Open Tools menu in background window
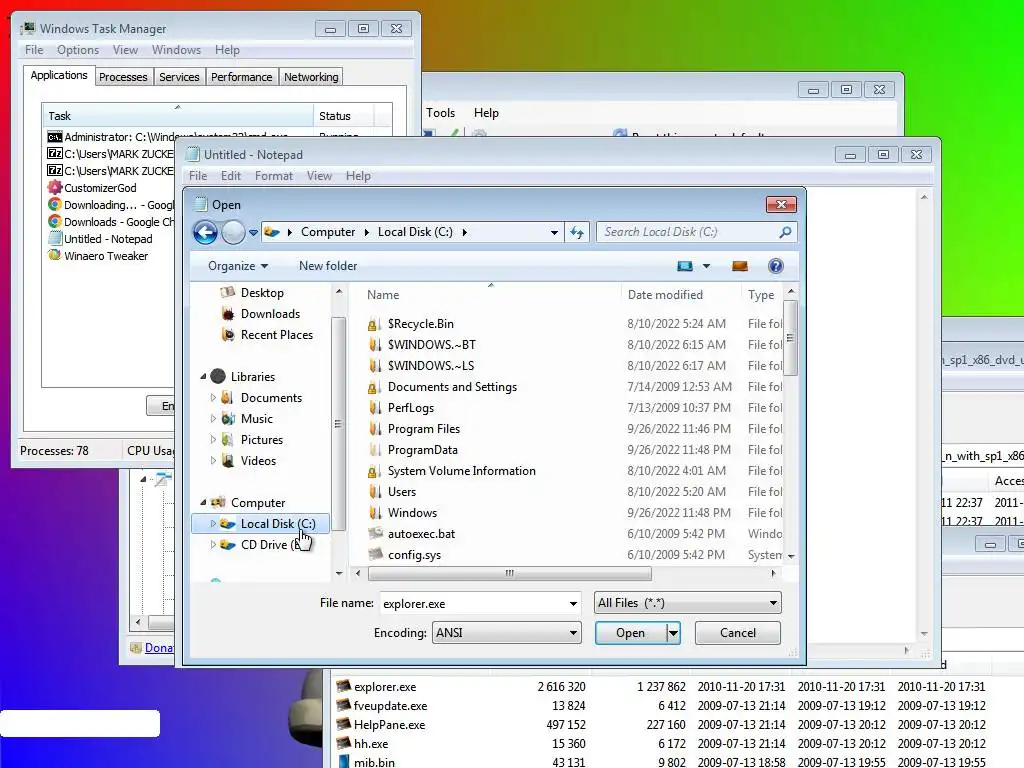 click(440, 113)
